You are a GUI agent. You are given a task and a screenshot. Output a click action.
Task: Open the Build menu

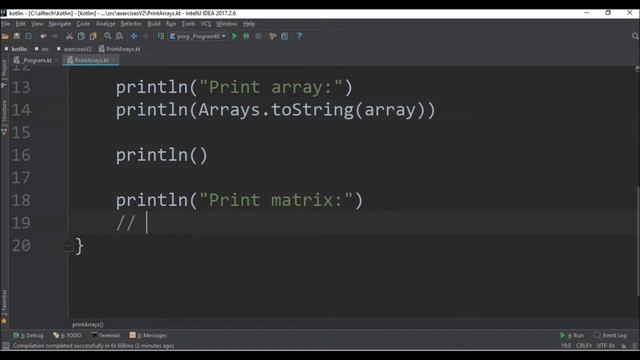point(154,24)
